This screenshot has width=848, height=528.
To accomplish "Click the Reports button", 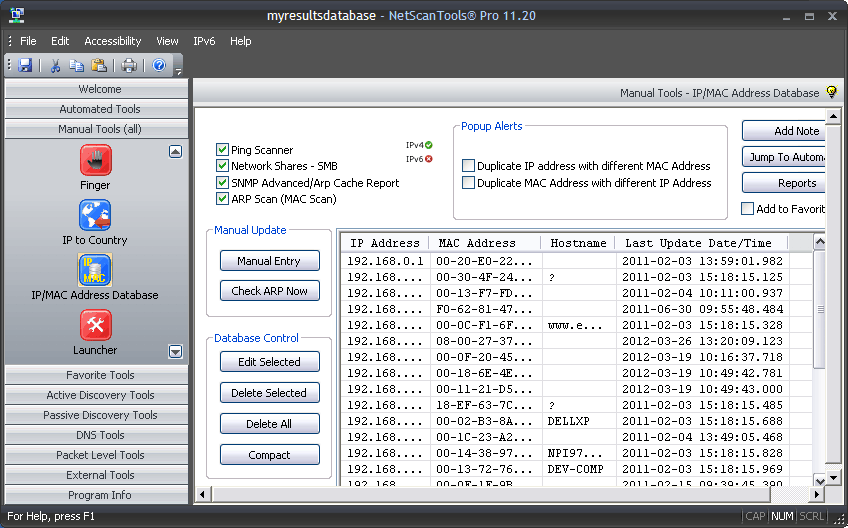I will pos(784,183).
